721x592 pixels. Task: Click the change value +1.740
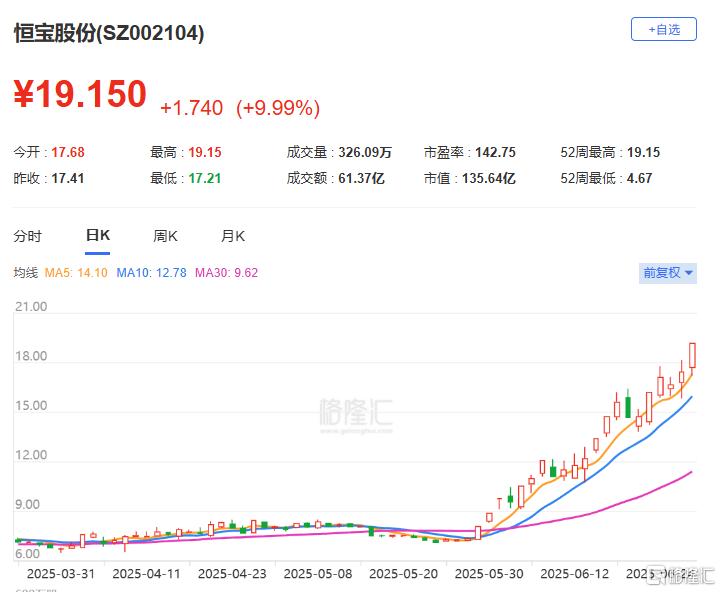pos(191,108)
